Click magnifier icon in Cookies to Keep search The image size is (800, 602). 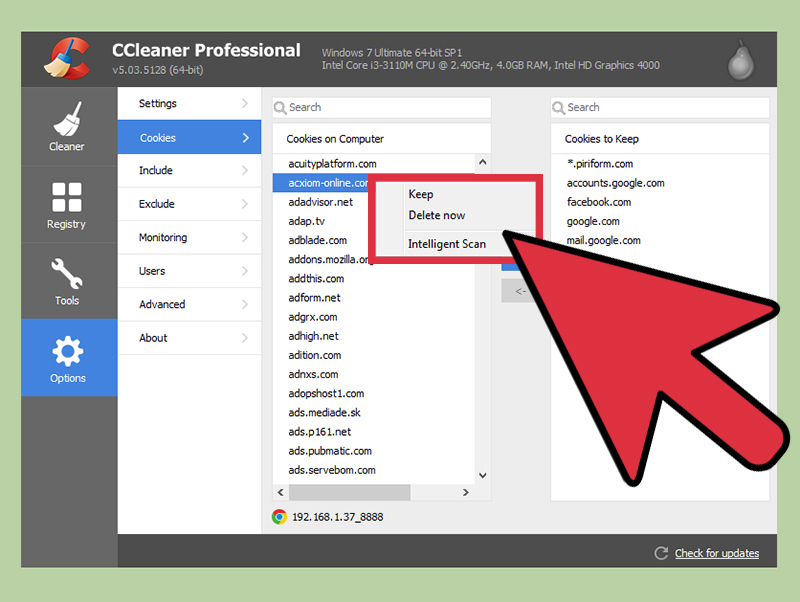(559, 108)
